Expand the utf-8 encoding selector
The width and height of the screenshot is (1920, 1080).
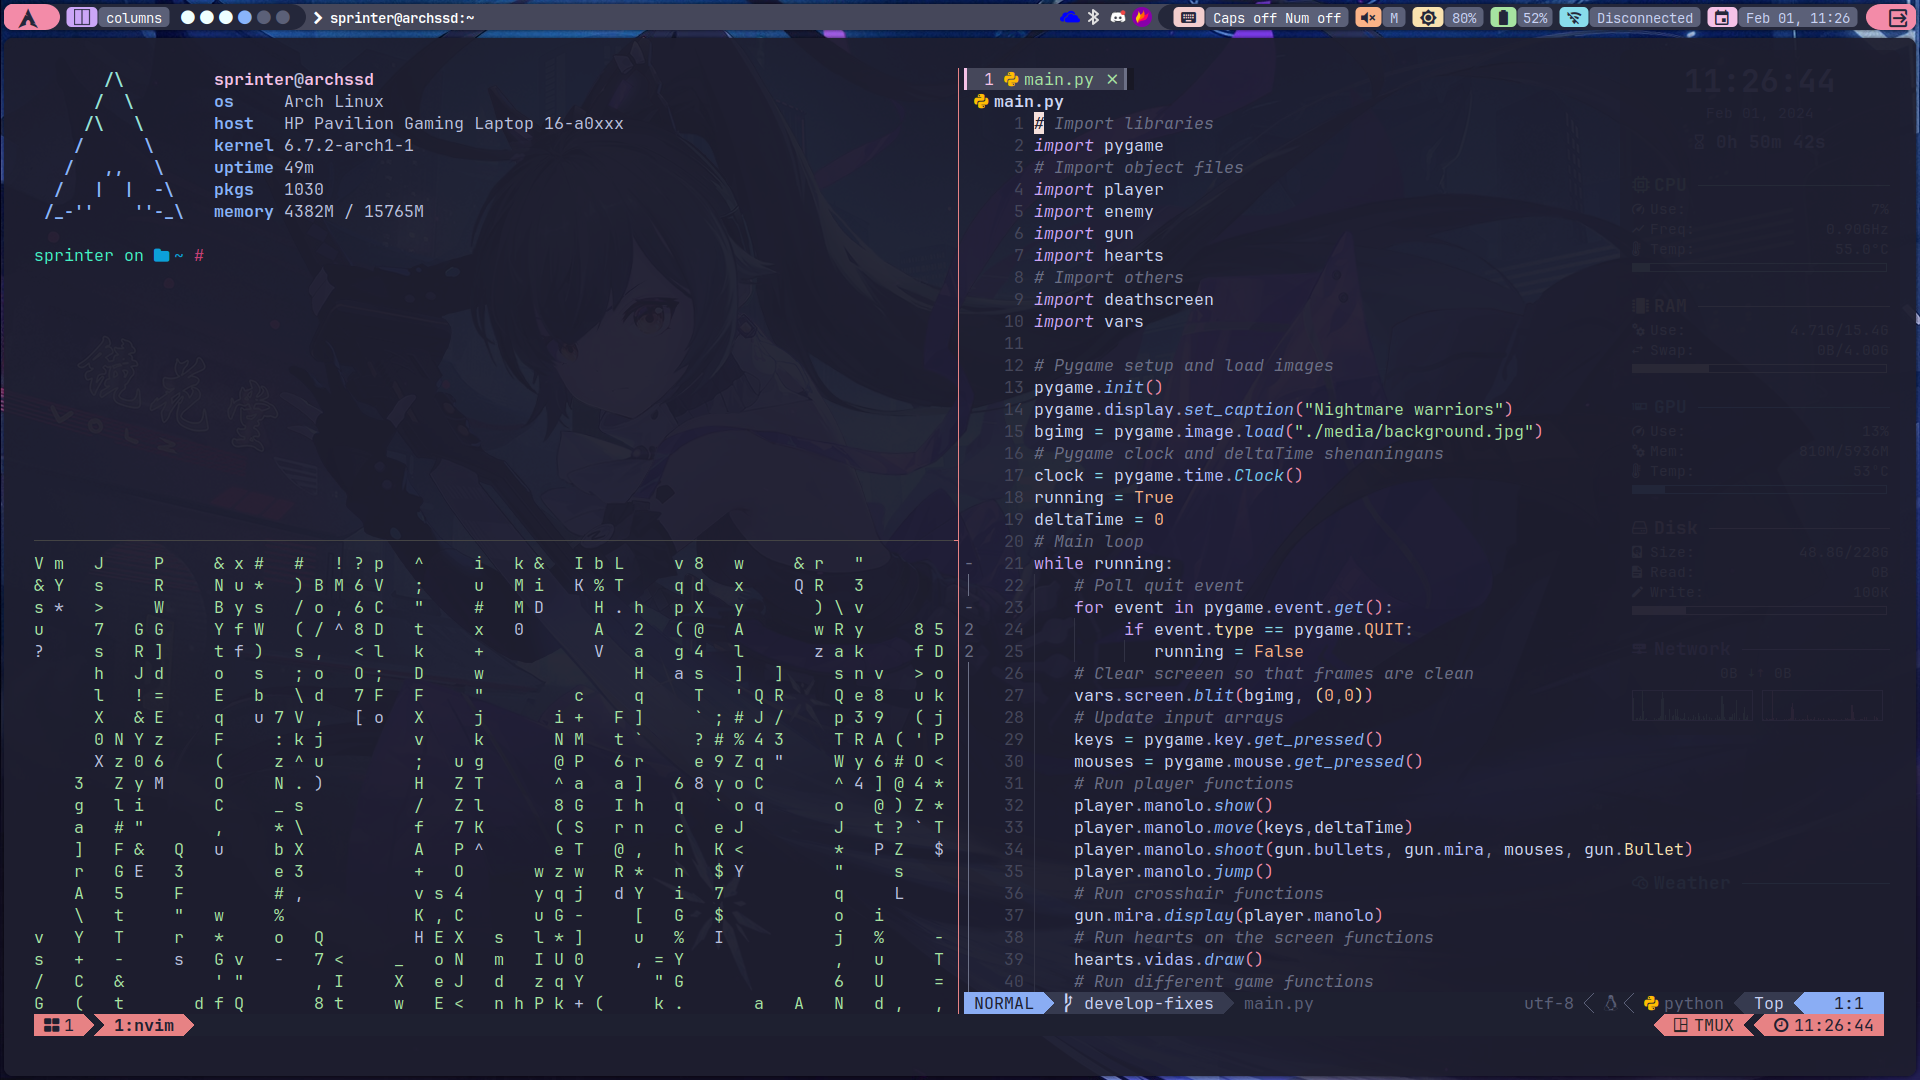(x=1545, y=1002)
